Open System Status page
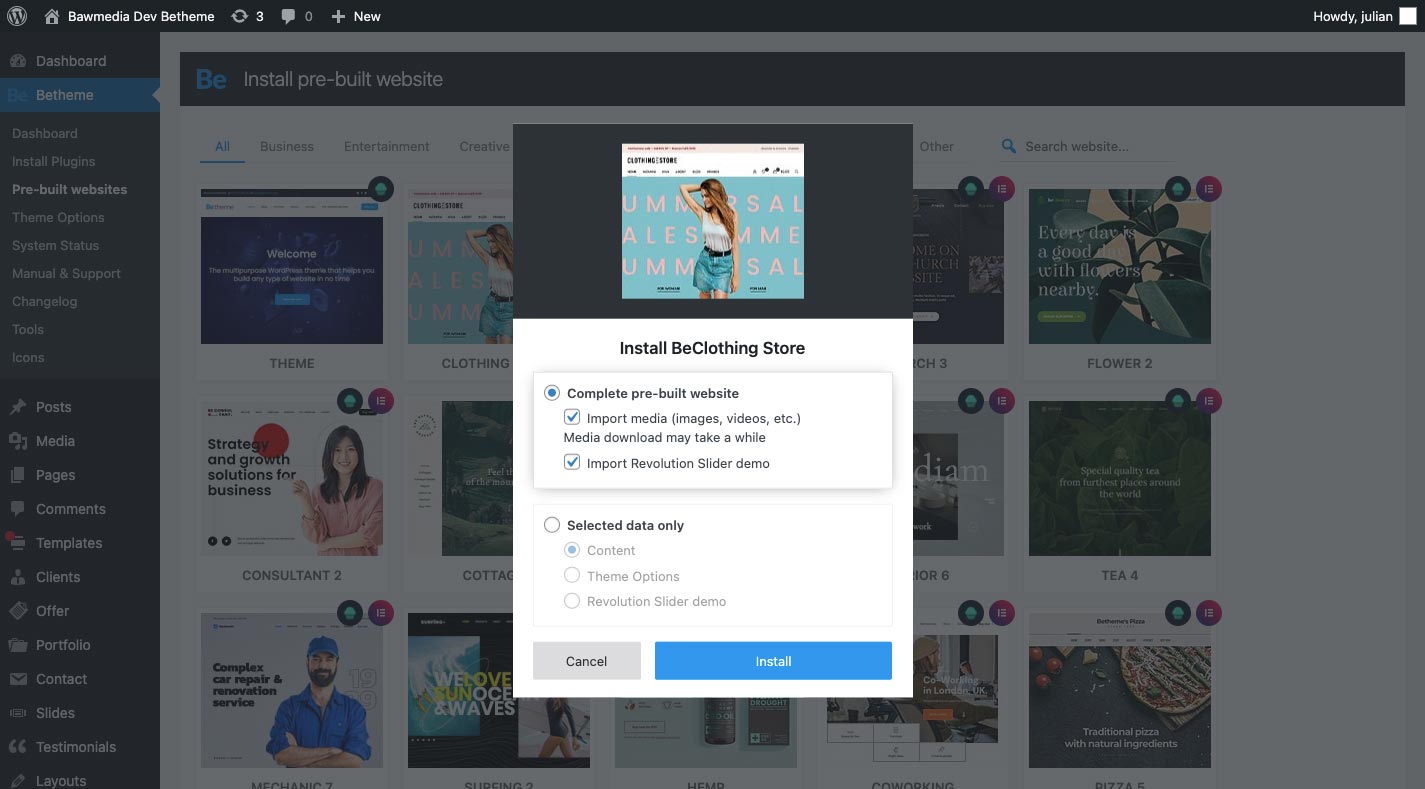The height and width of the screenshot is (789, 1425). click(55, 245)
